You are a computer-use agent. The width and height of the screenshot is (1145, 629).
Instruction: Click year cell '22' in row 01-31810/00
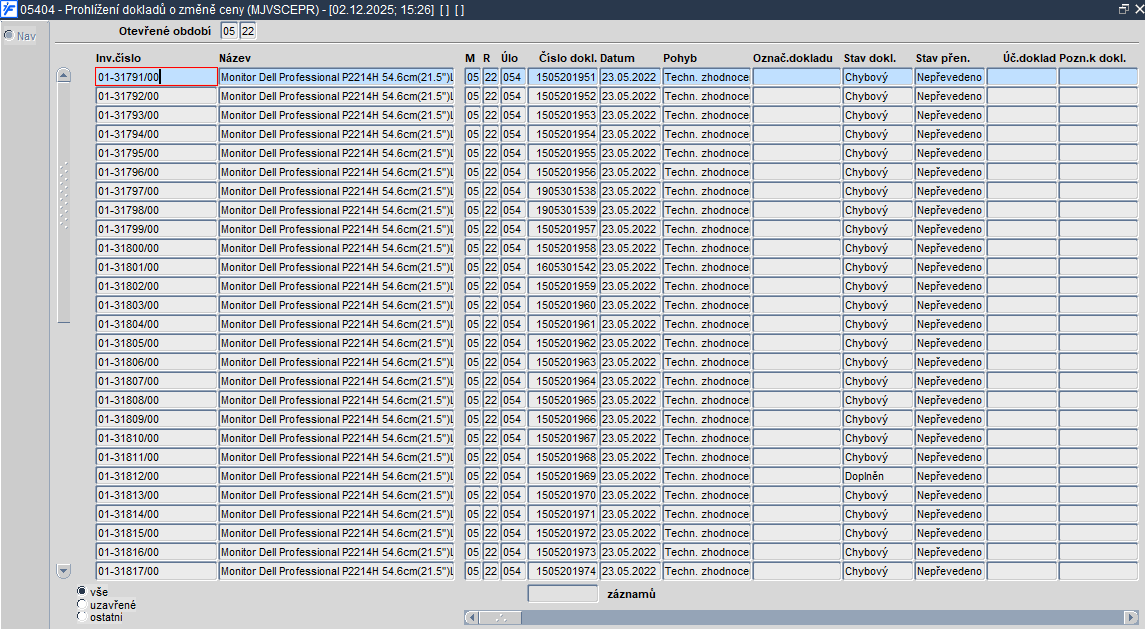[491, 438]
